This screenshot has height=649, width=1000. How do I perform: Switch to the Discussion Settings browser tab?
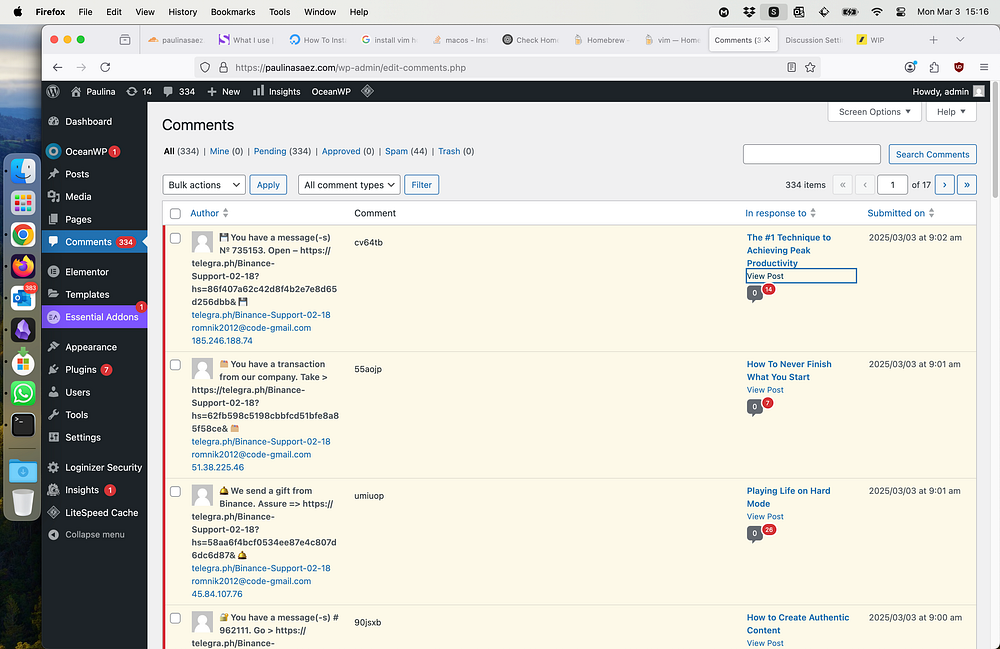pyautogui.click(x=812, y=40)
